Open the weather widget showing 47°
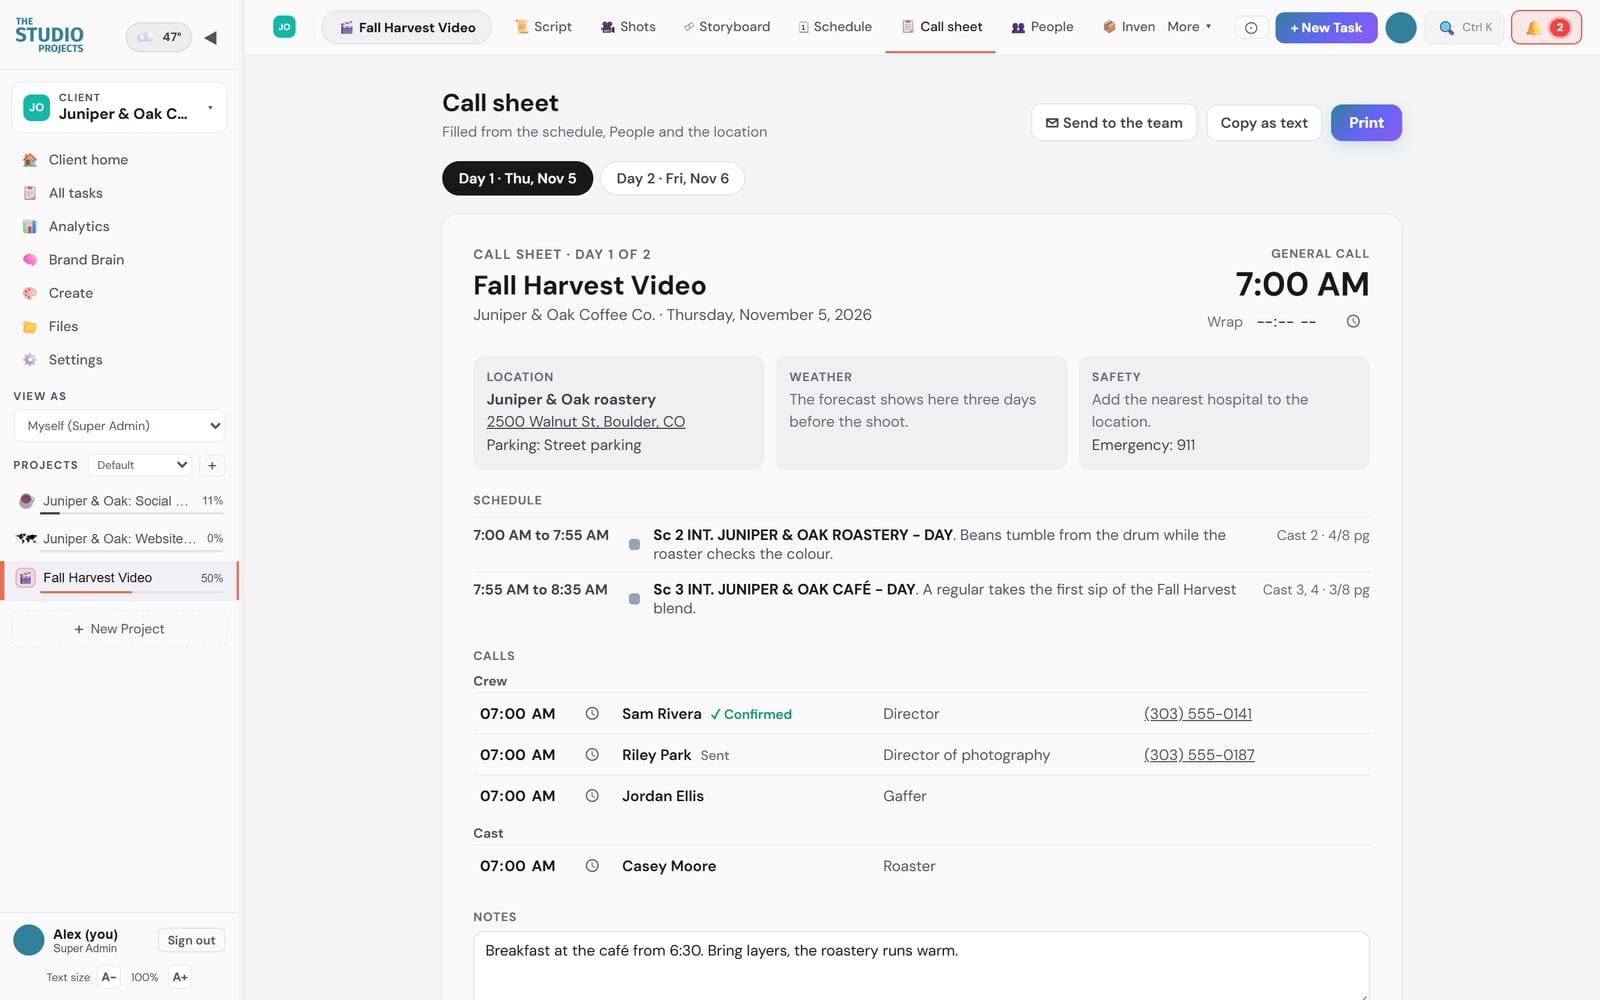Viewport: 1600px width, 1000px height. click(159, 37)
